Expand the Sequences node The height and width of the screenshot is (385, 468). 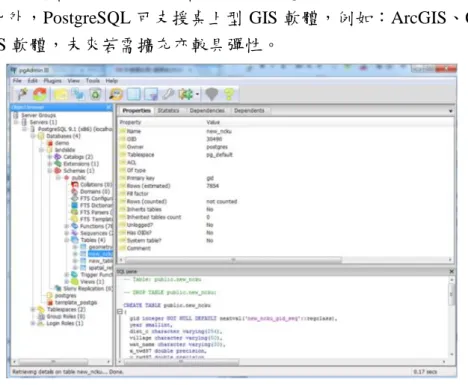(67, 233)
